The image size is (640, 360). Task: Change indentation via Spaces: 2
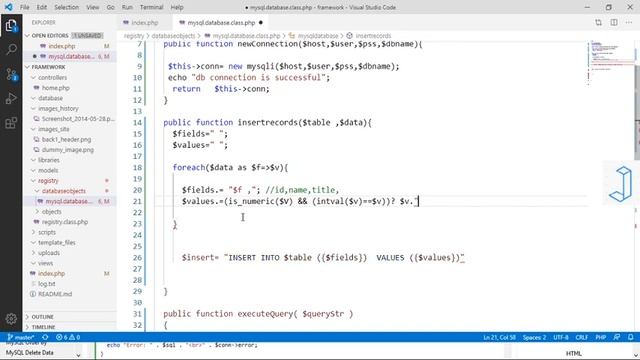[x=534, y=338]
